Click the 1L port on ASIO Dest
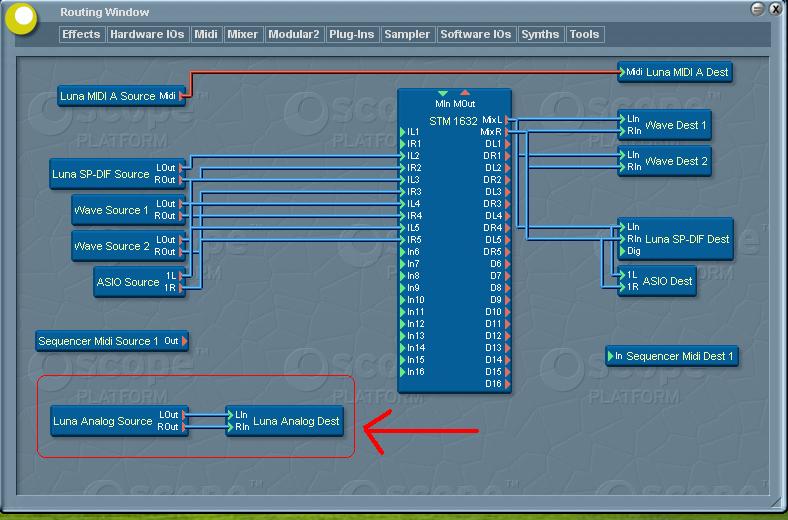This screenshot has width=788, height=520. [622, 275]
